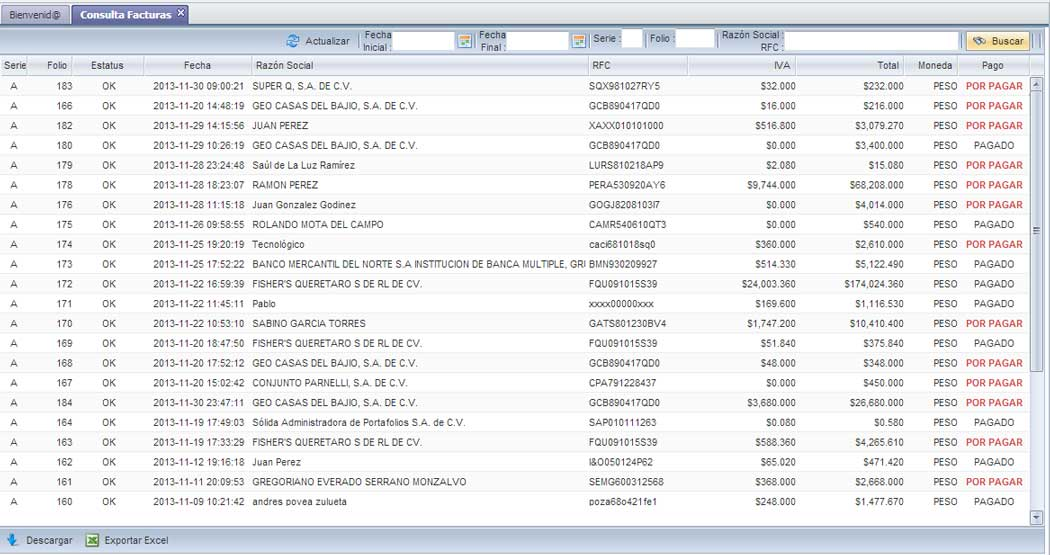
Task: Click the Descargar download arrow icon
Action: coord(13,540)
